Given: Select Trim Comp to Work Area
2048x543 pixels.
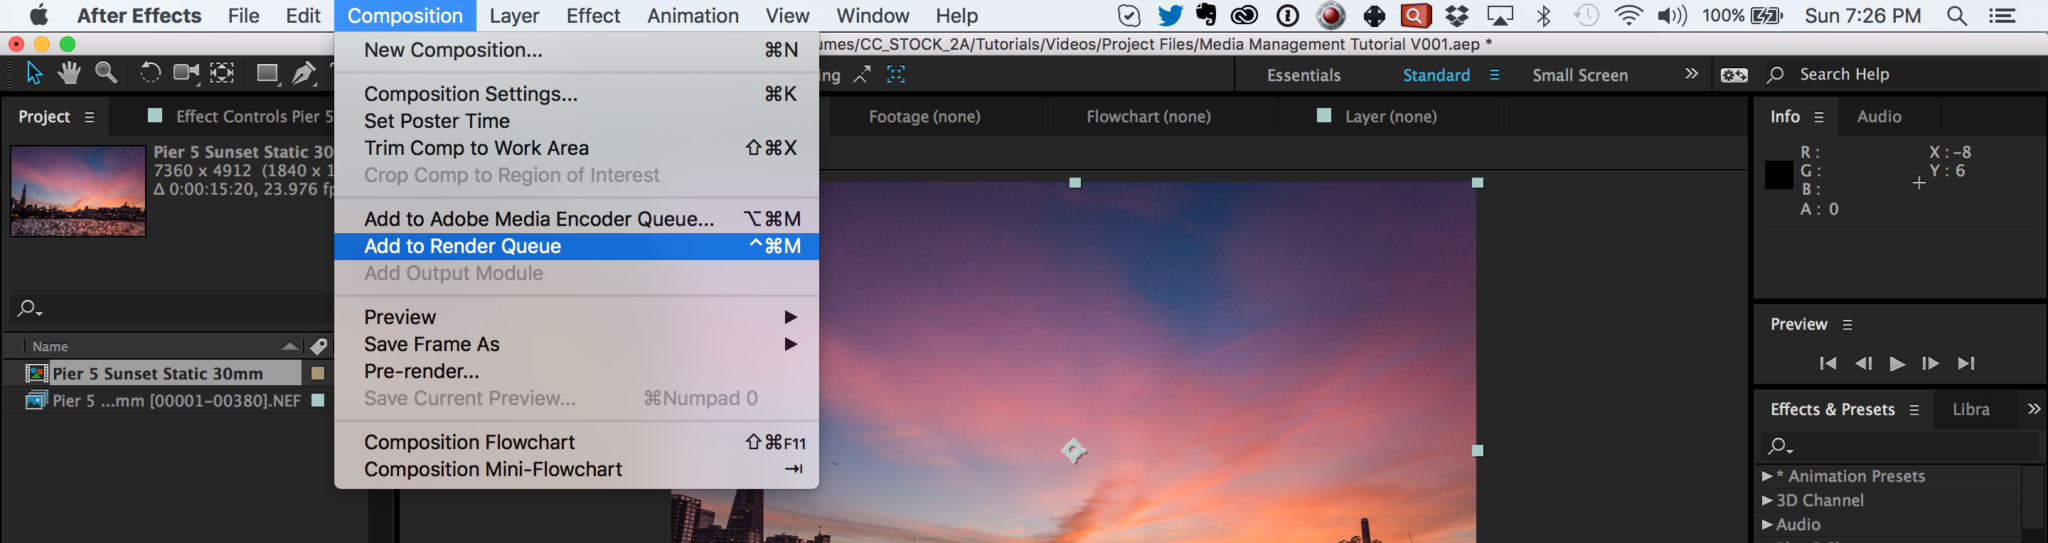Looking at the screenshot, I should pos(576,148).
